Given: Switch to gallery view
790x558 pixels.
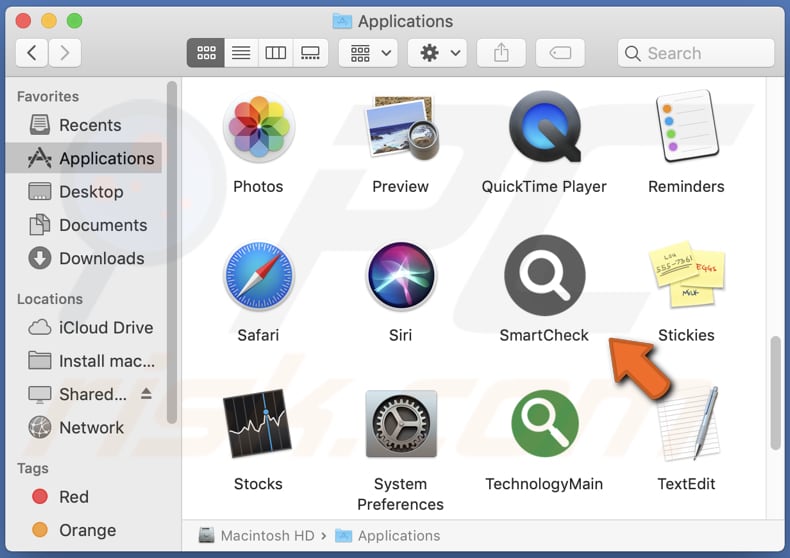Looking at the screenshot, I should (x=310, y=53).
